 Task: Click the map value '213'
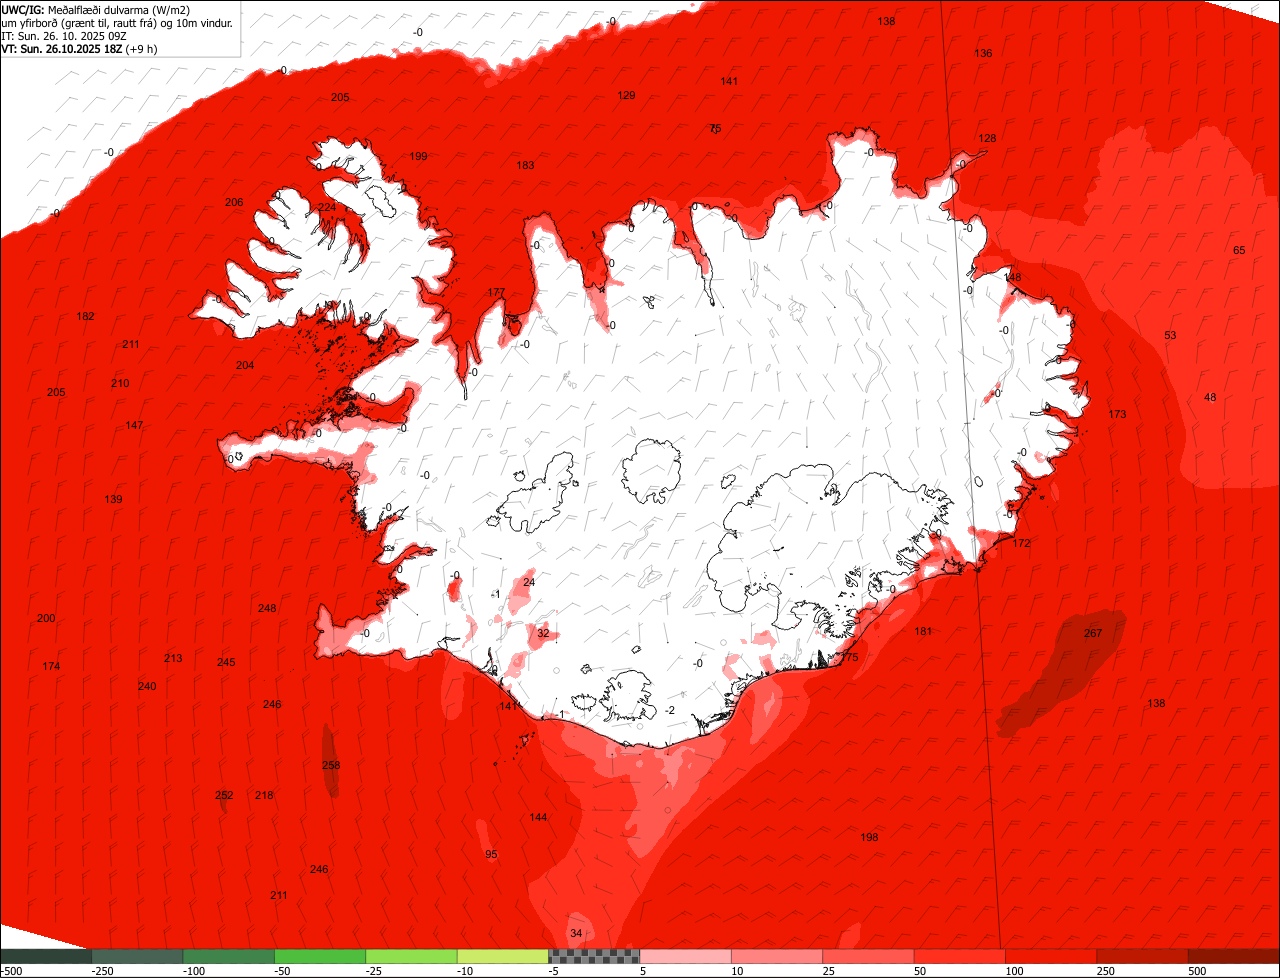click(x=173, y=659)
